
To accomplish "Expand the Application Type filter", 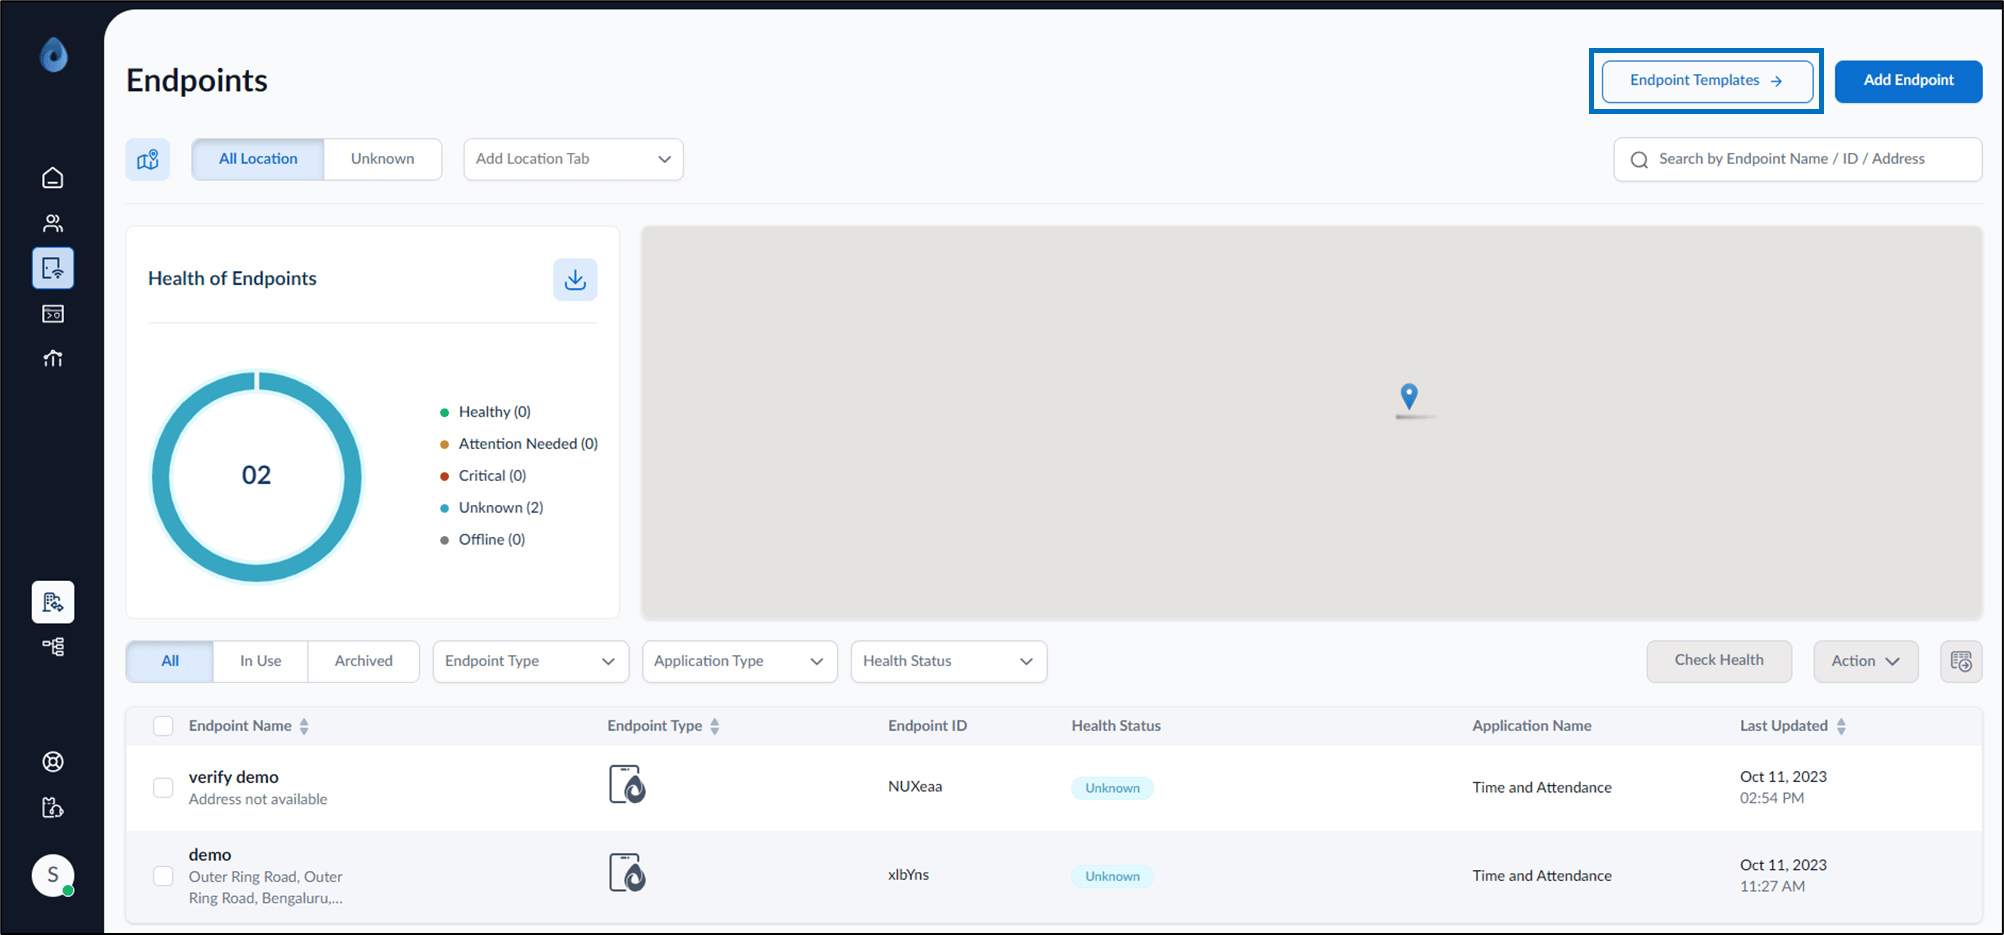I will [x=740, y=661].
